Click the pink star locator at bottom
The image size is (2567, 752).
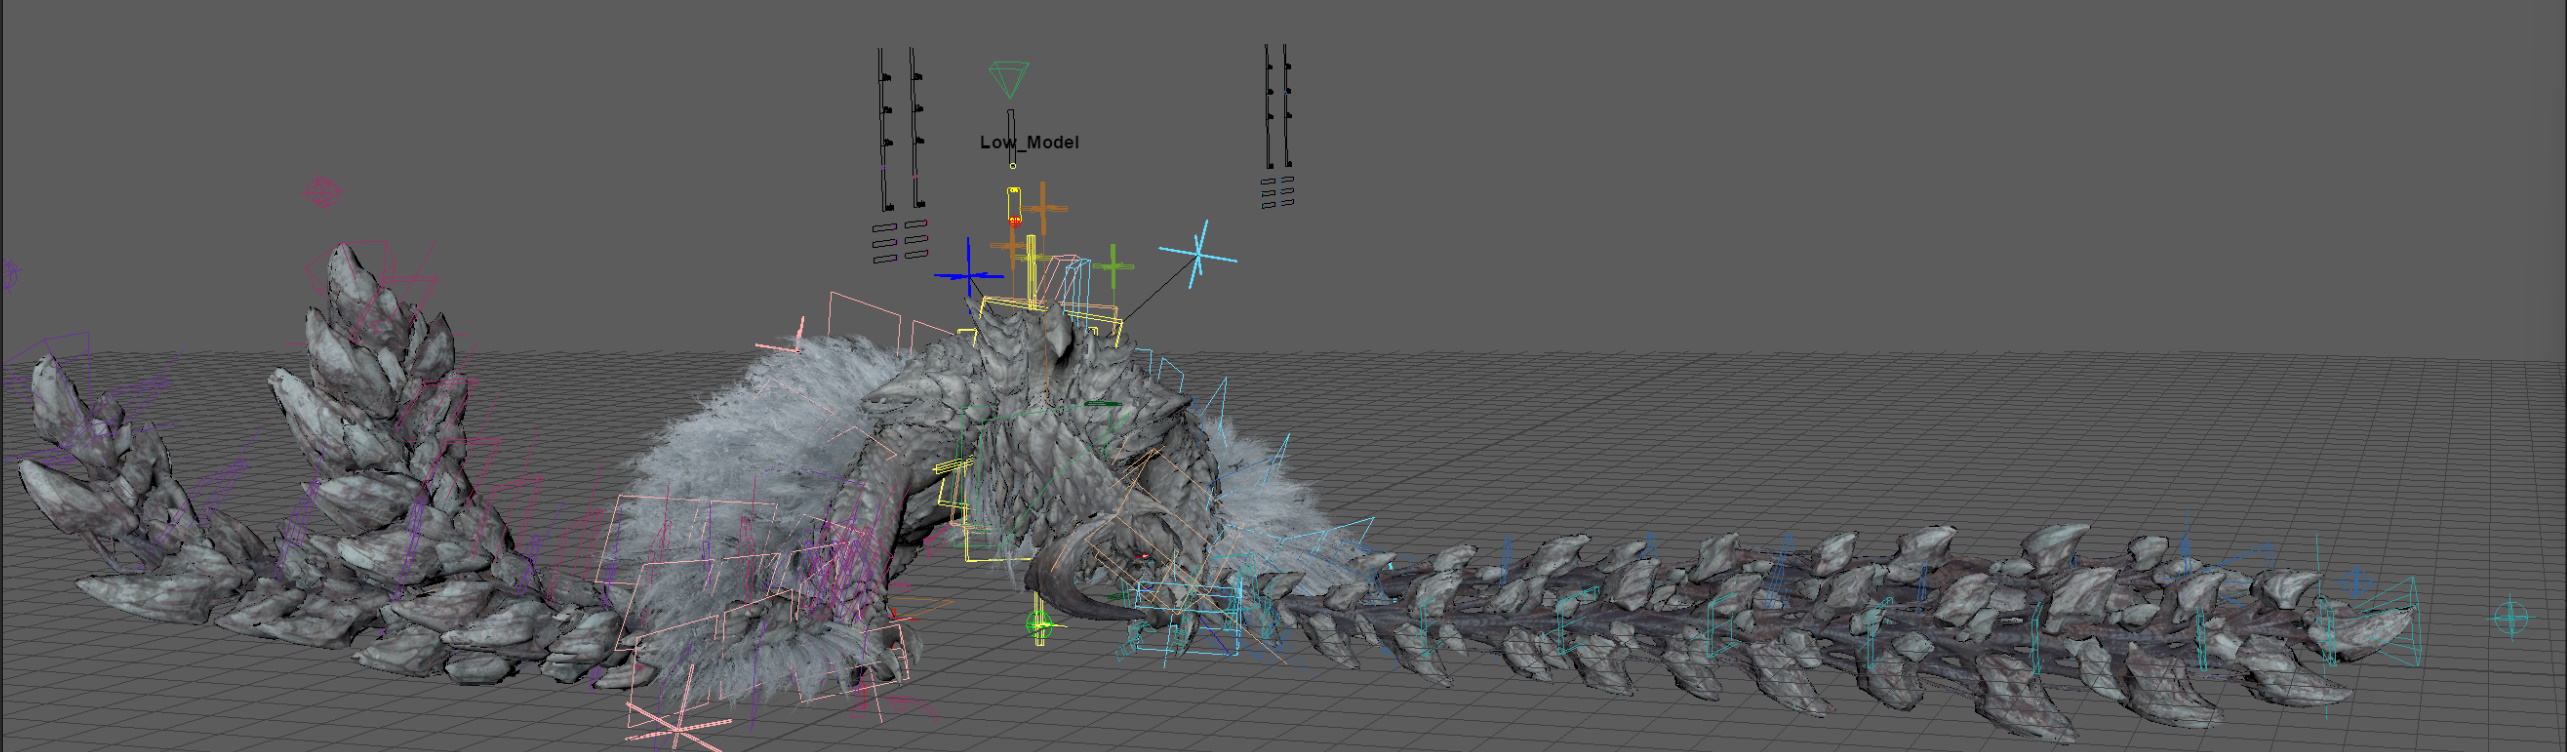click(x=677, y=725)
